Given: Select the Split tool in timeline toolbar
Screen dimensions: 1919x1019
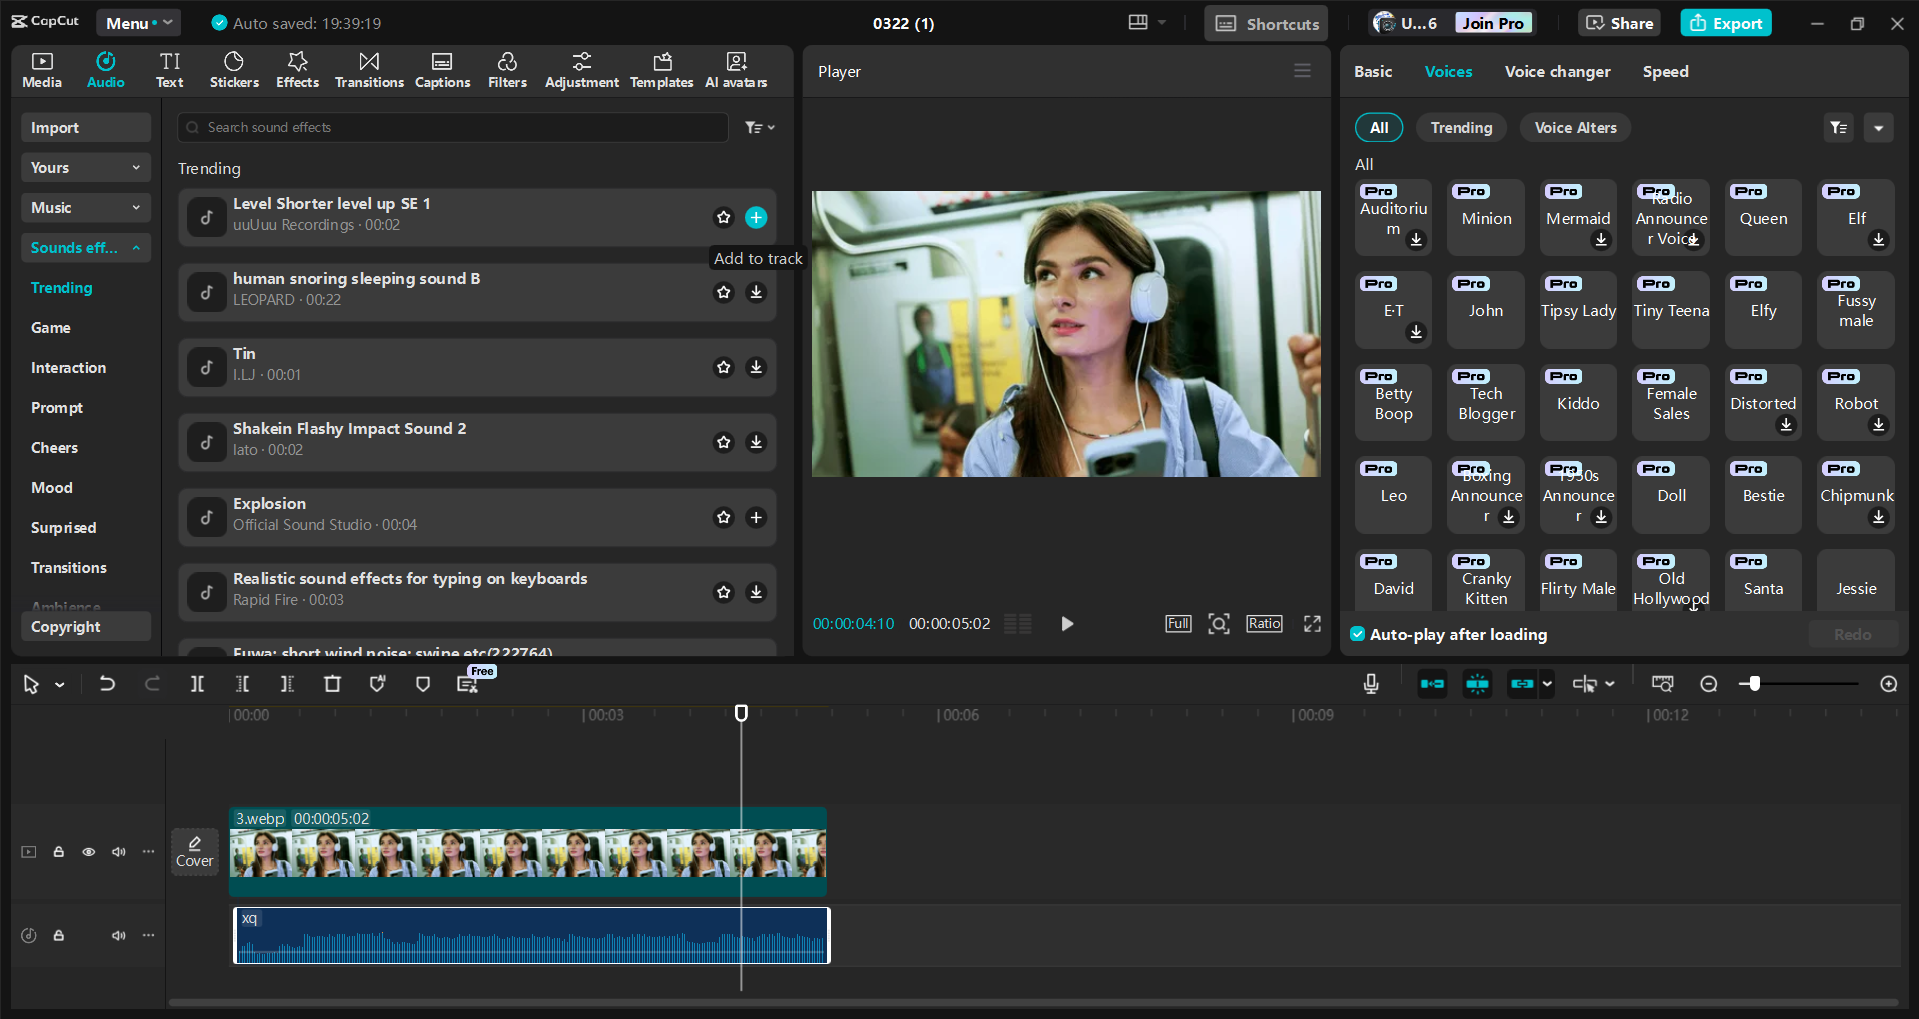Looking at the screenshot, I should (x=197, y=684).
